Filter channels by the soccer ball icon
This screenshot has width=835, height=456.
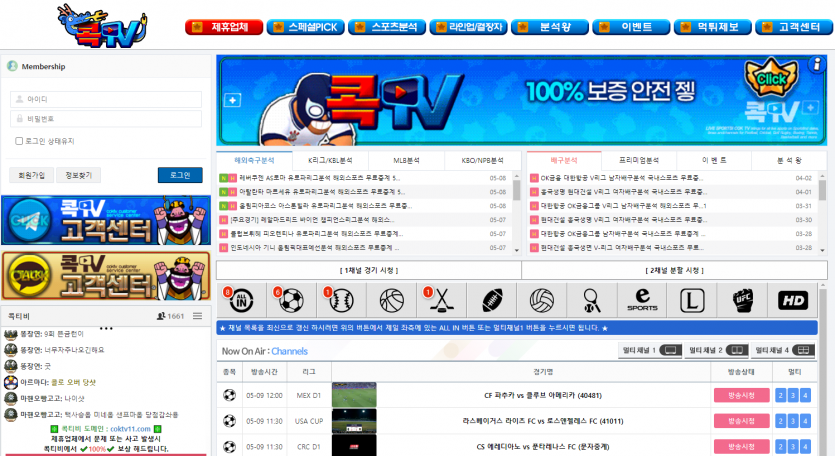pos(291,299)
